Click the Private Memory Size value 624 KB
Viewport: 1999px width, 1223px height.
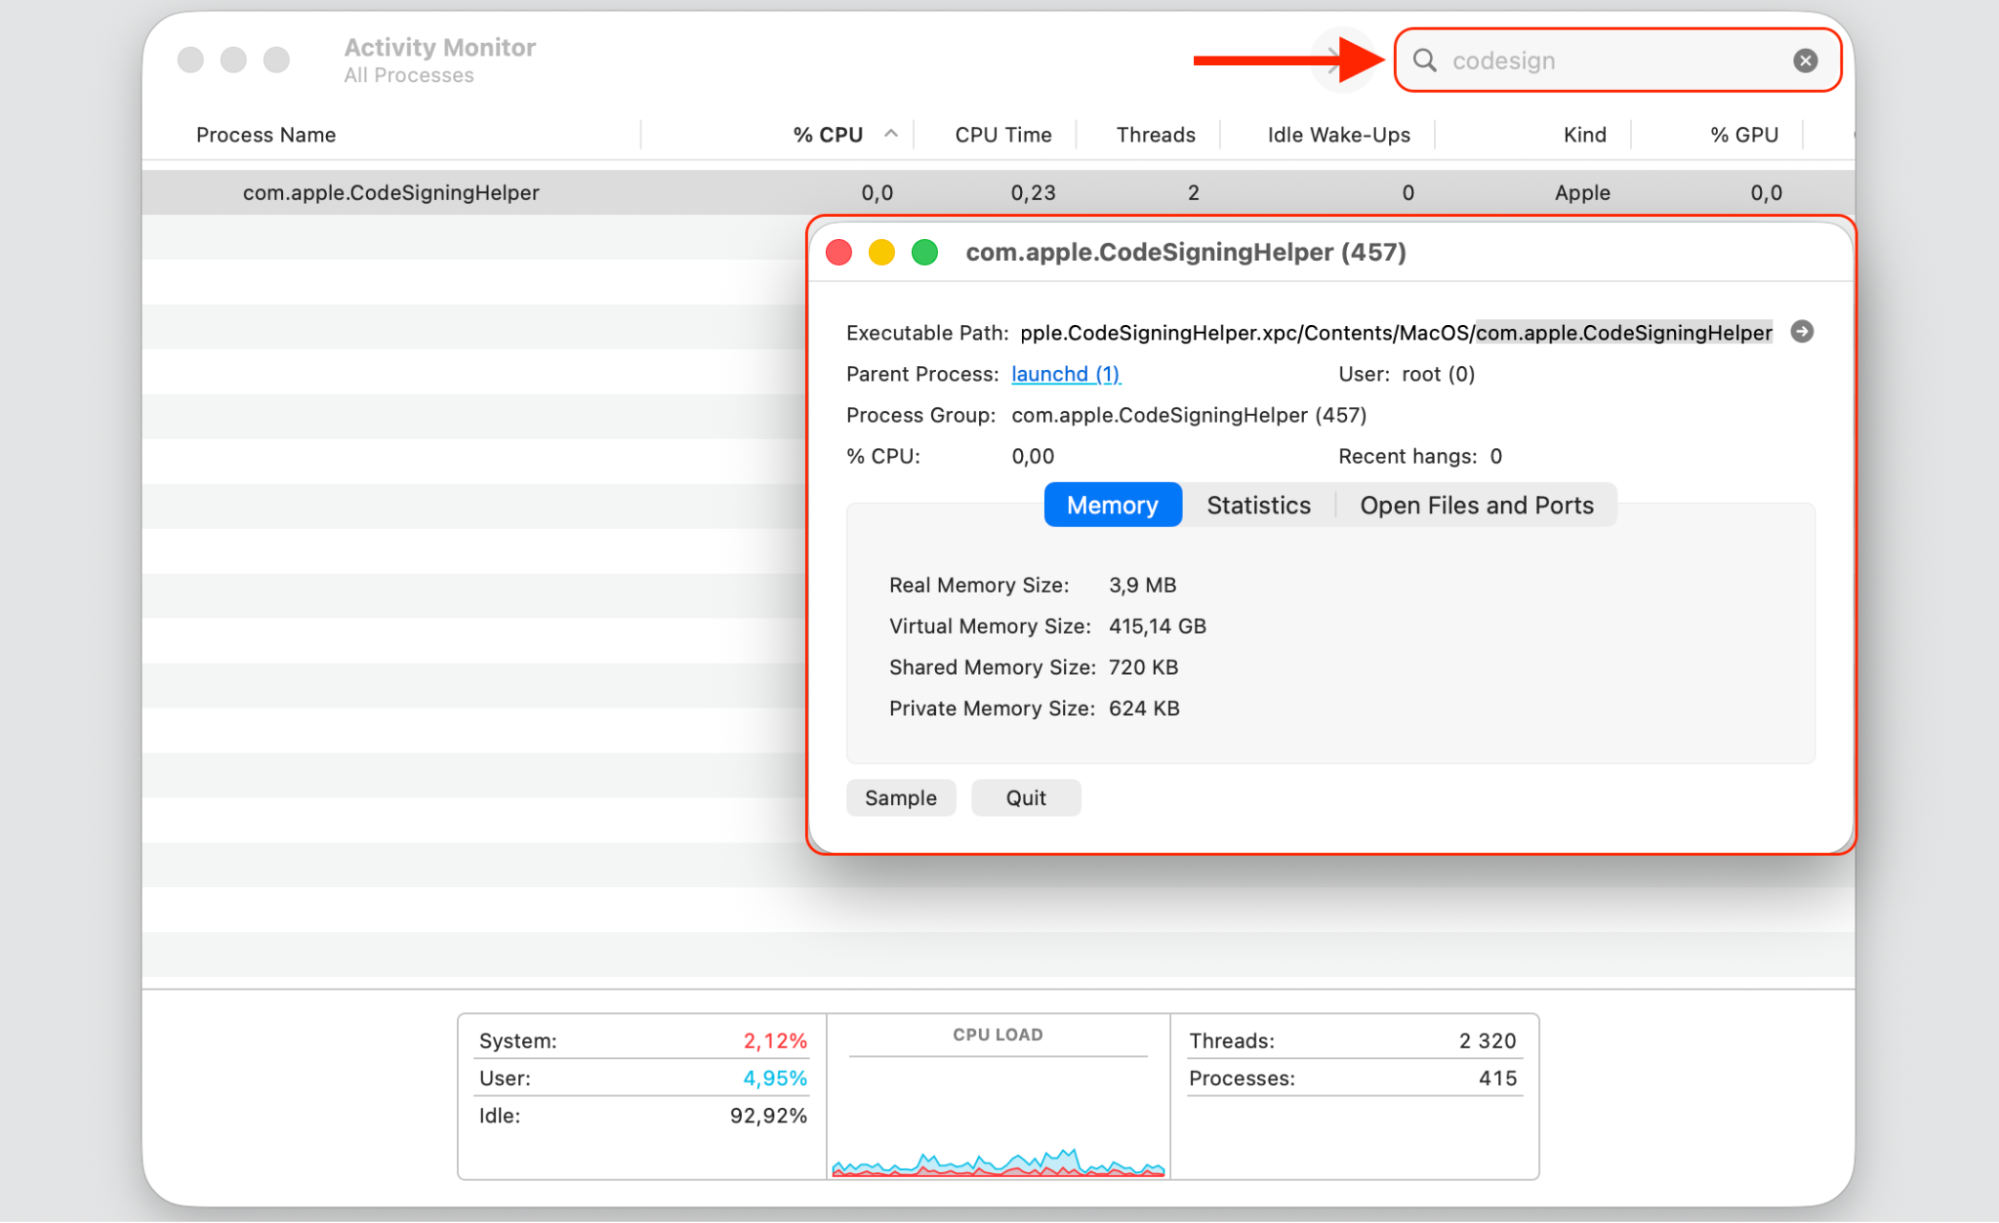[x=1144, y=708]
